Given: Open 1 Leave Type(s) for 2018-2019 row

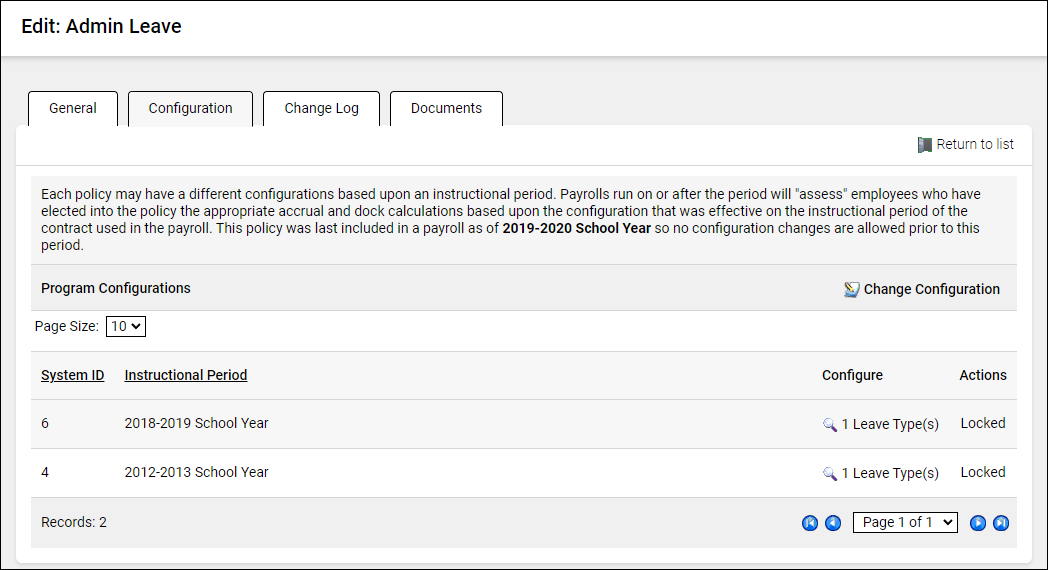Looking at the screenshot, I should 890,424.
